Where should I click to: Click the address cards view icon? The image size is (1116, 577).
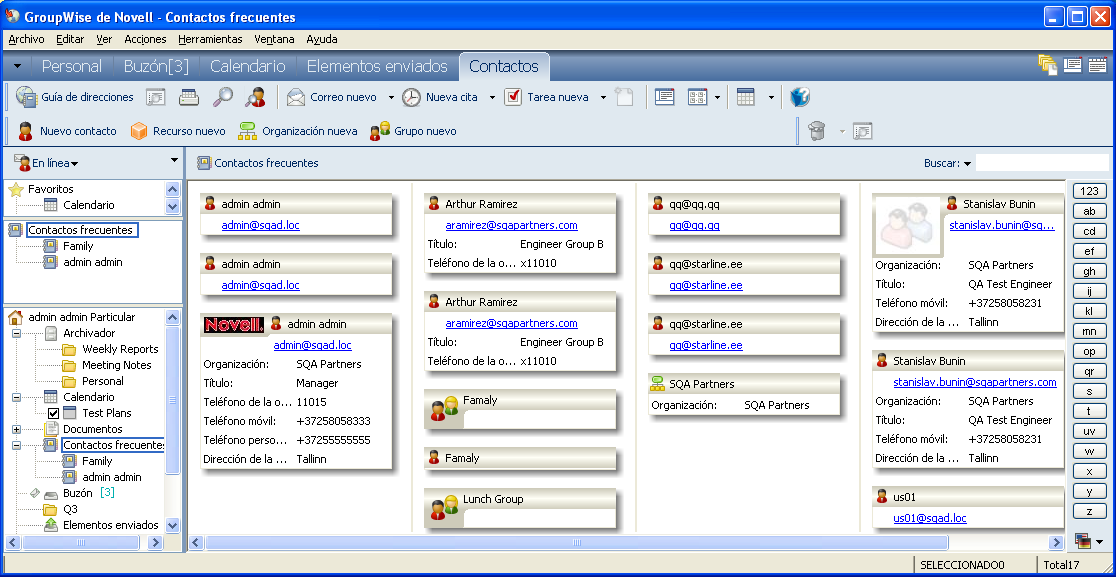(698, 97)
